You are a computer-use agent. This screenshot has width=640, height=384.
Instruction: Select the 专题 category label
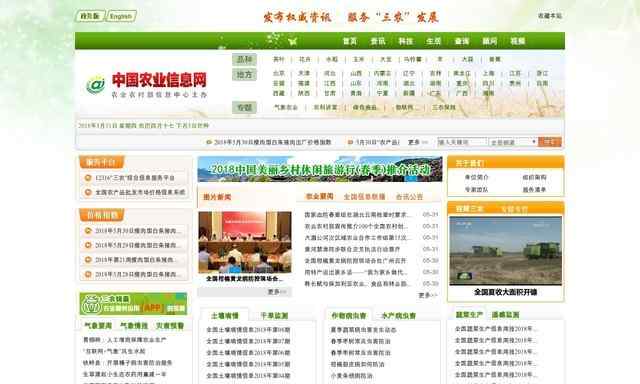pyautogui.click(x=244, y=108)
